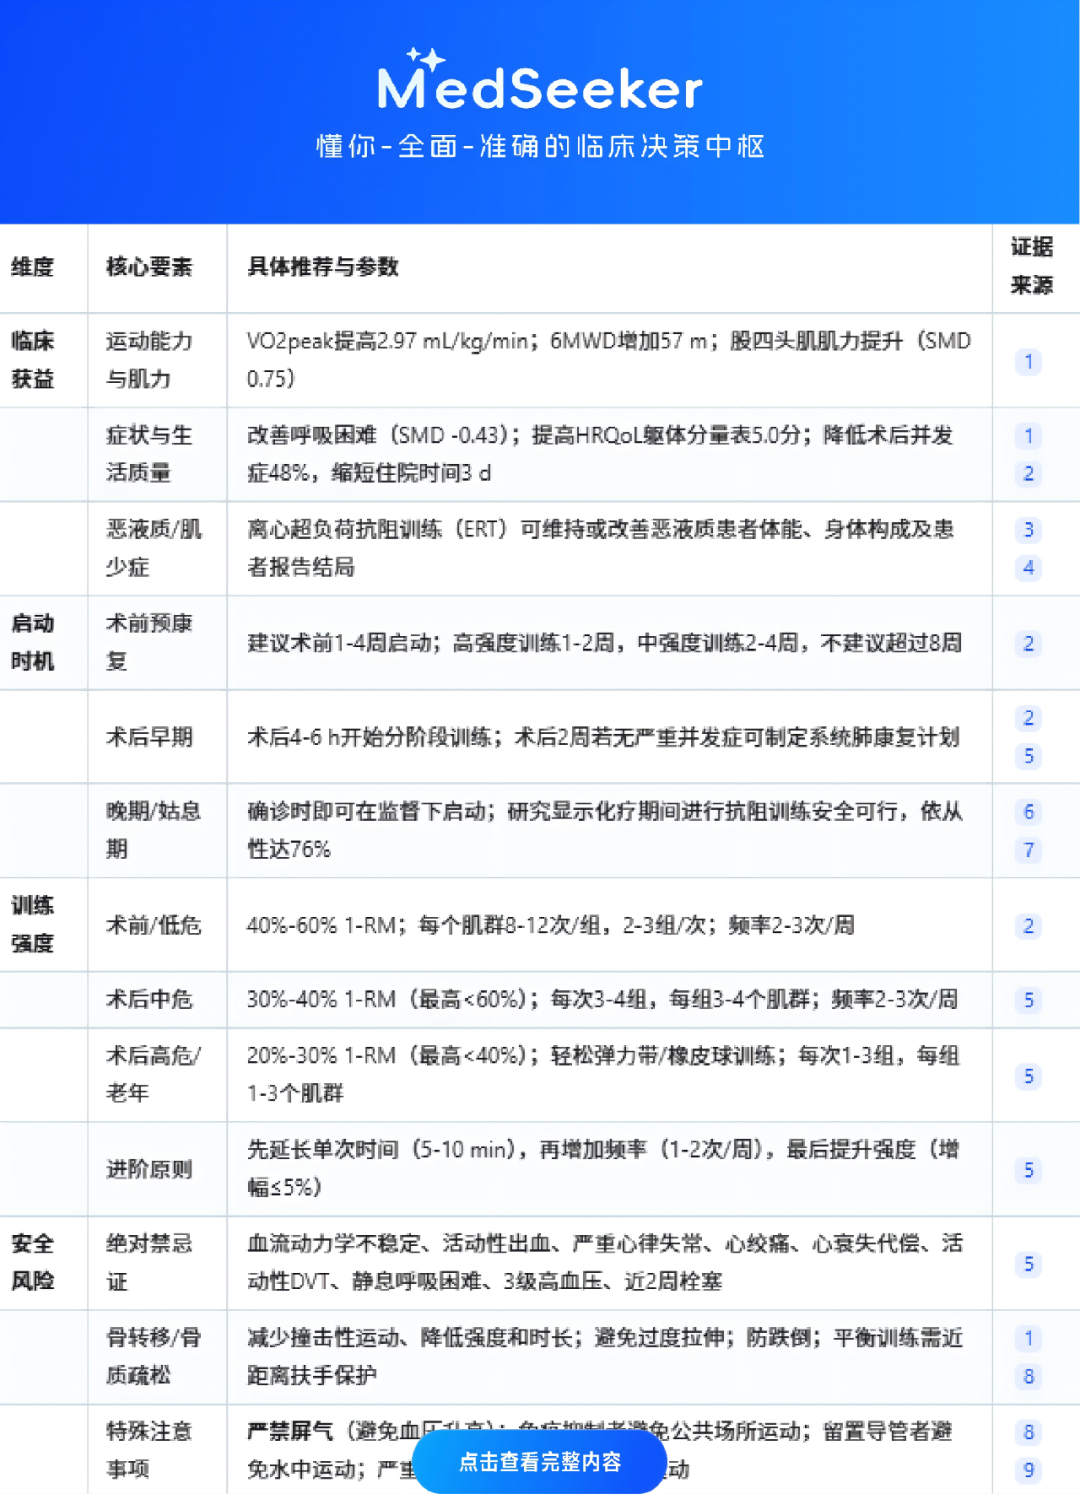Open citation 4 in 恶液质/肌少症 row
The image size is (1080, 1494).
[x=1028, y=568]
